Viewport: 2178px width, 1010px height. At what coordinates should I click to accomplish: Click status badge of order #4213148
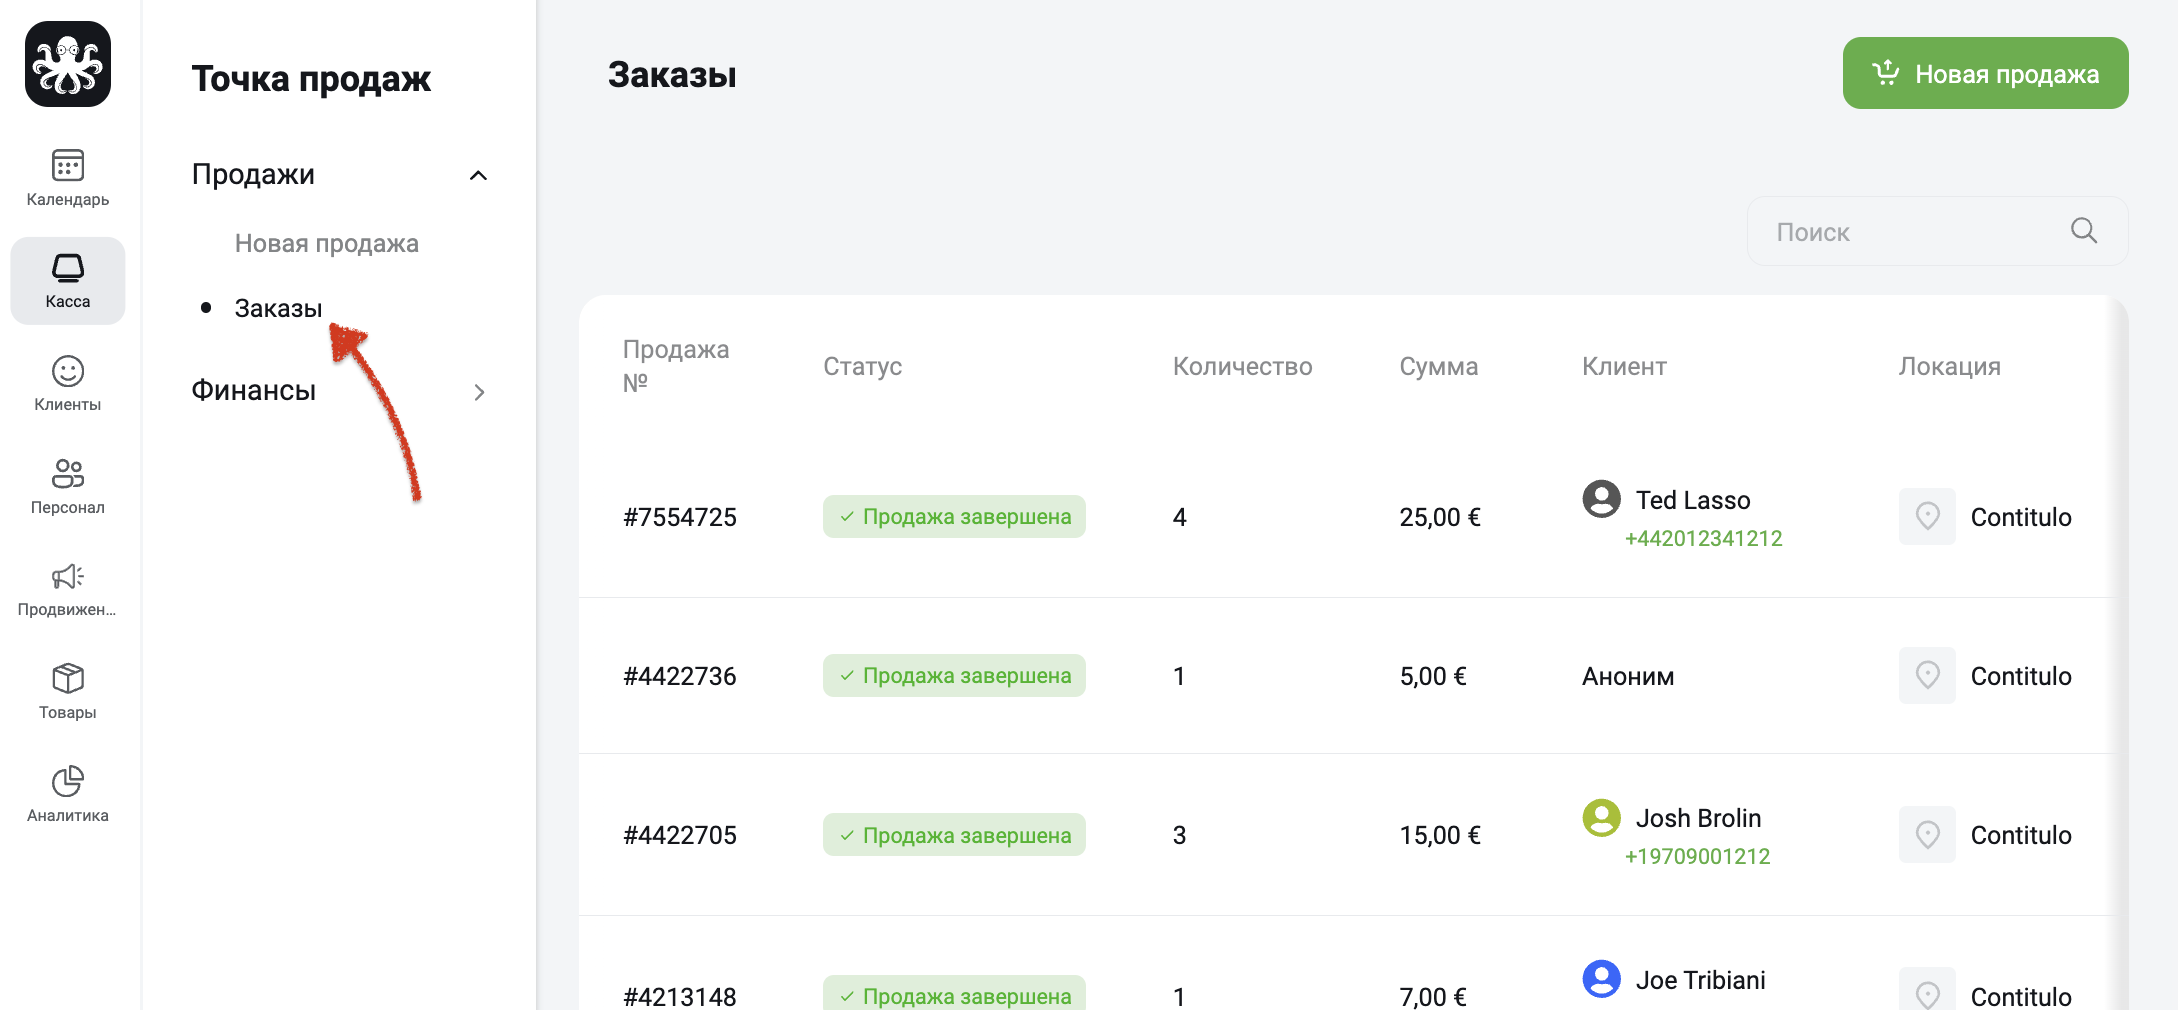(954, 993)
